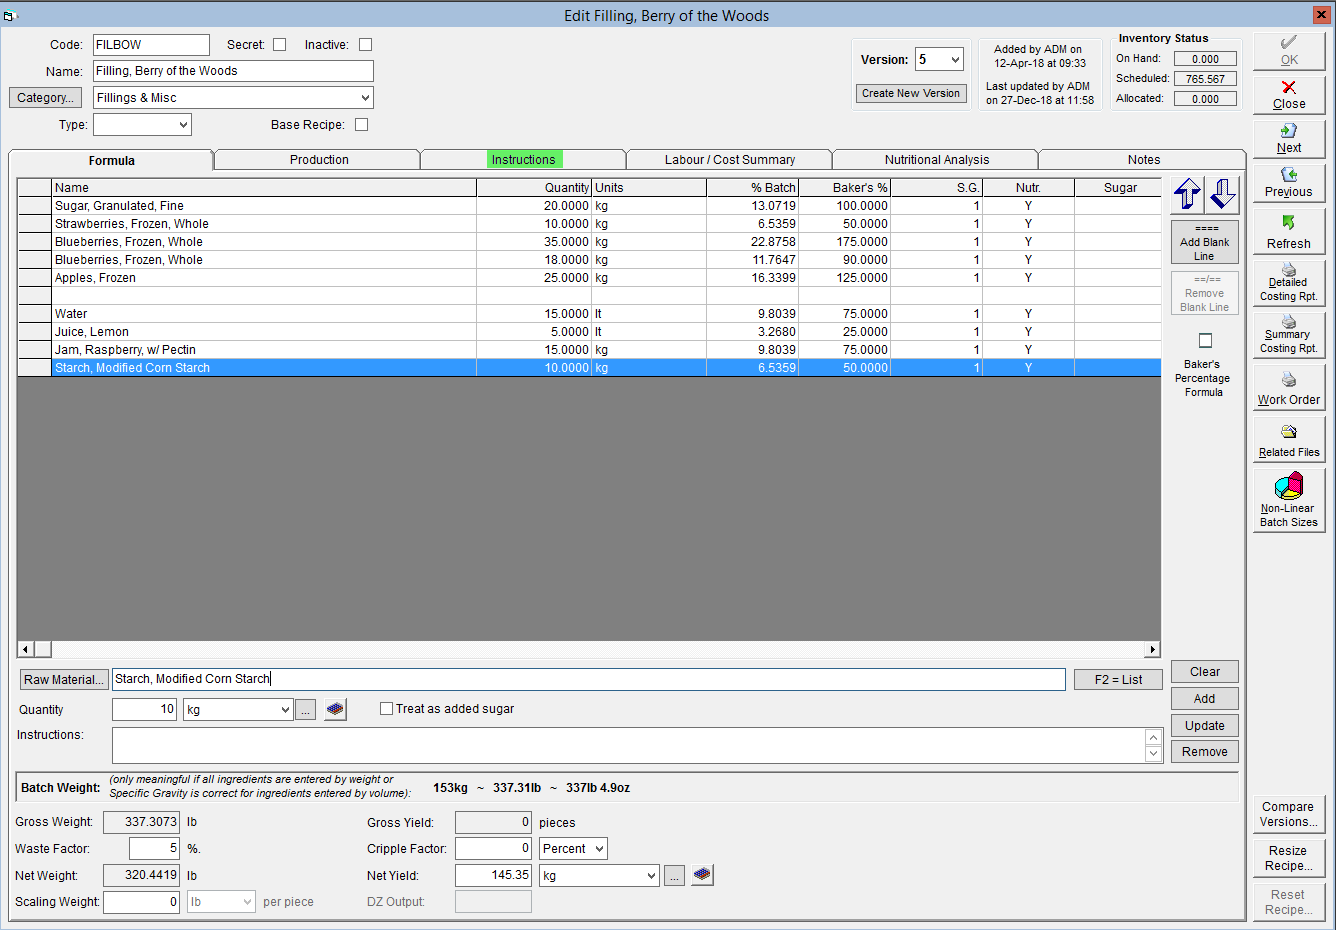Go to Next recipe
1336x930 pixels.
(1289, 139)
